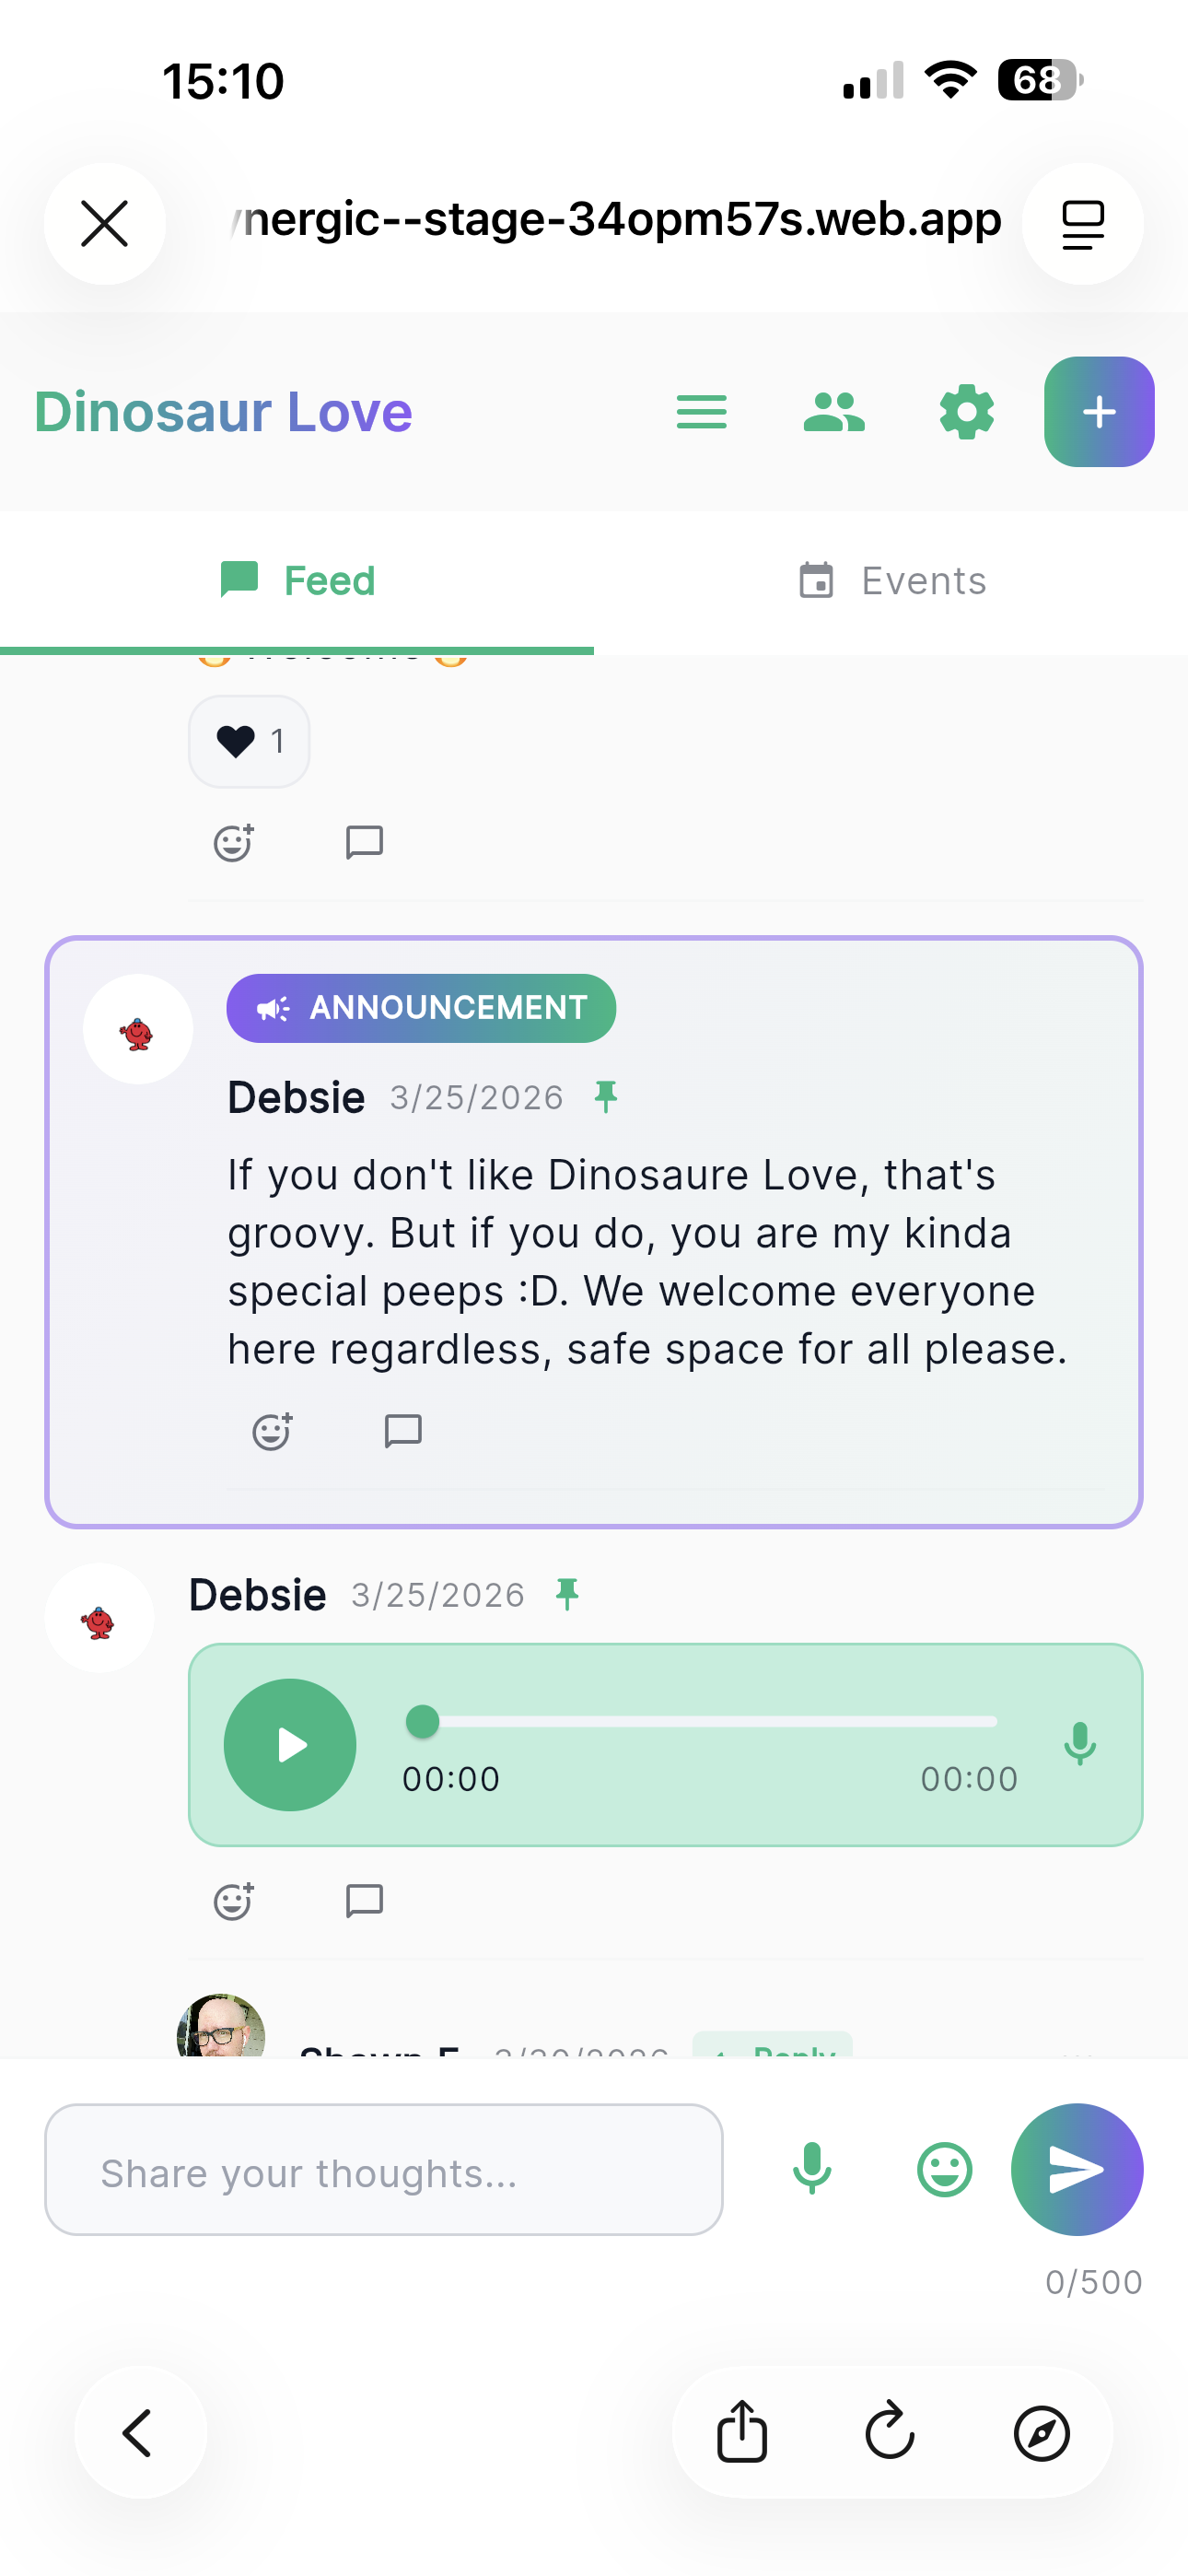
Task: Open comments under the welcome post
Action: pyautogui.click(x=364, y=842)
